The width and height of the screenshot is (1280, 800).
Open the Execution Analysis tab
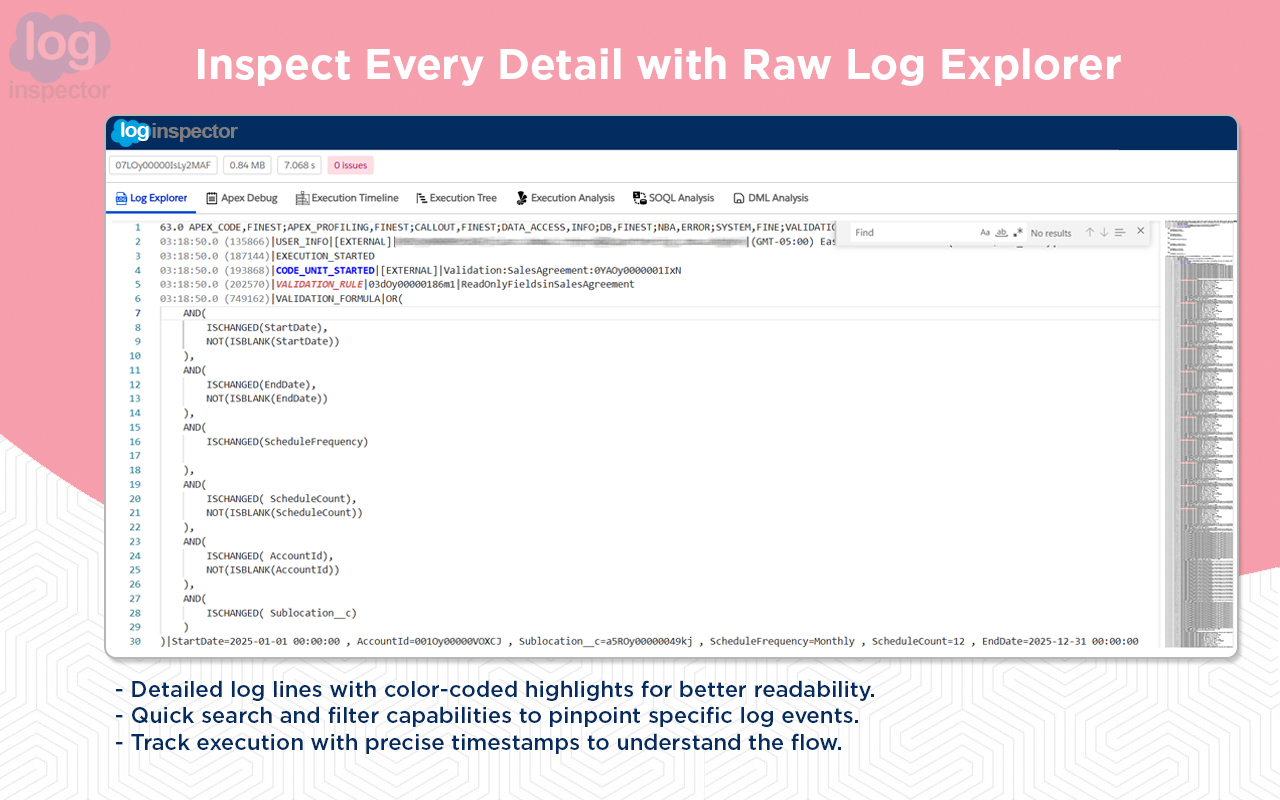tap(565, 198)
